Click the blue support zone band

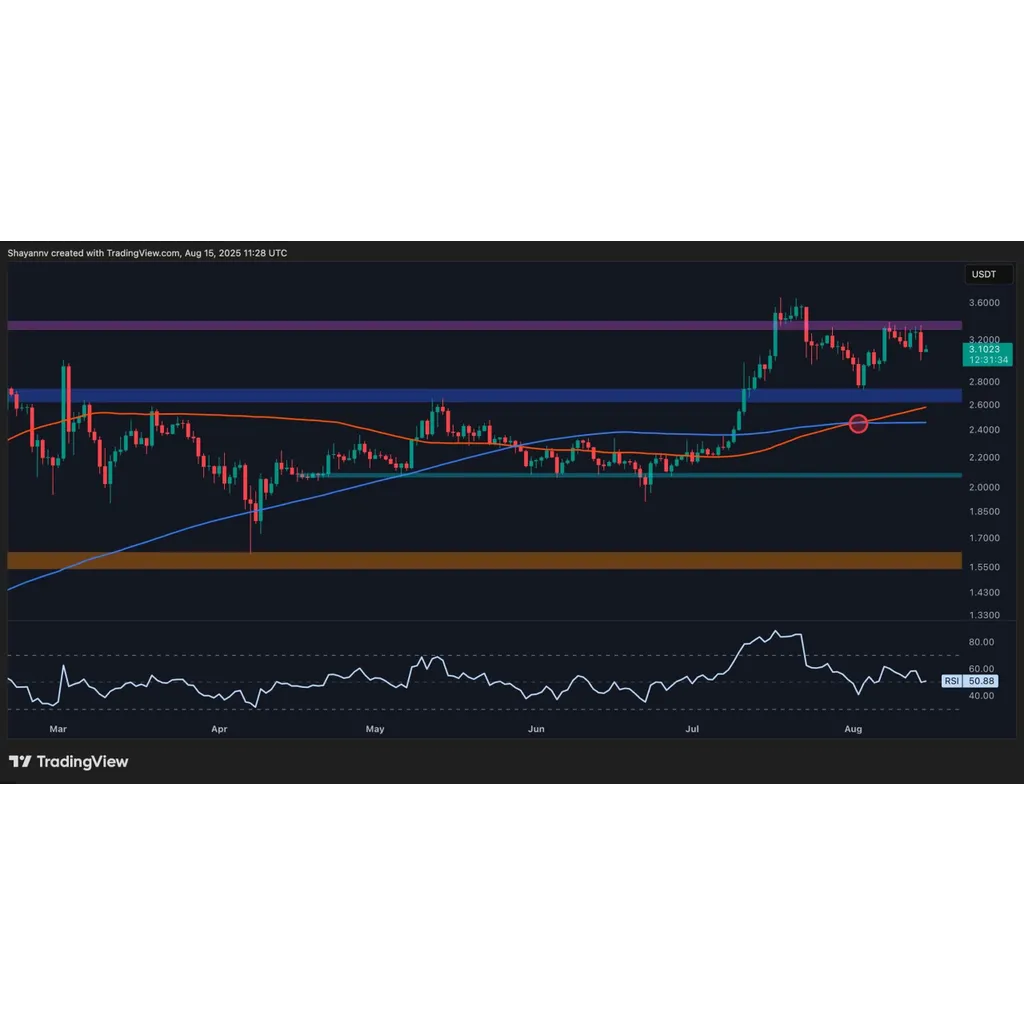tap(485, 395)
